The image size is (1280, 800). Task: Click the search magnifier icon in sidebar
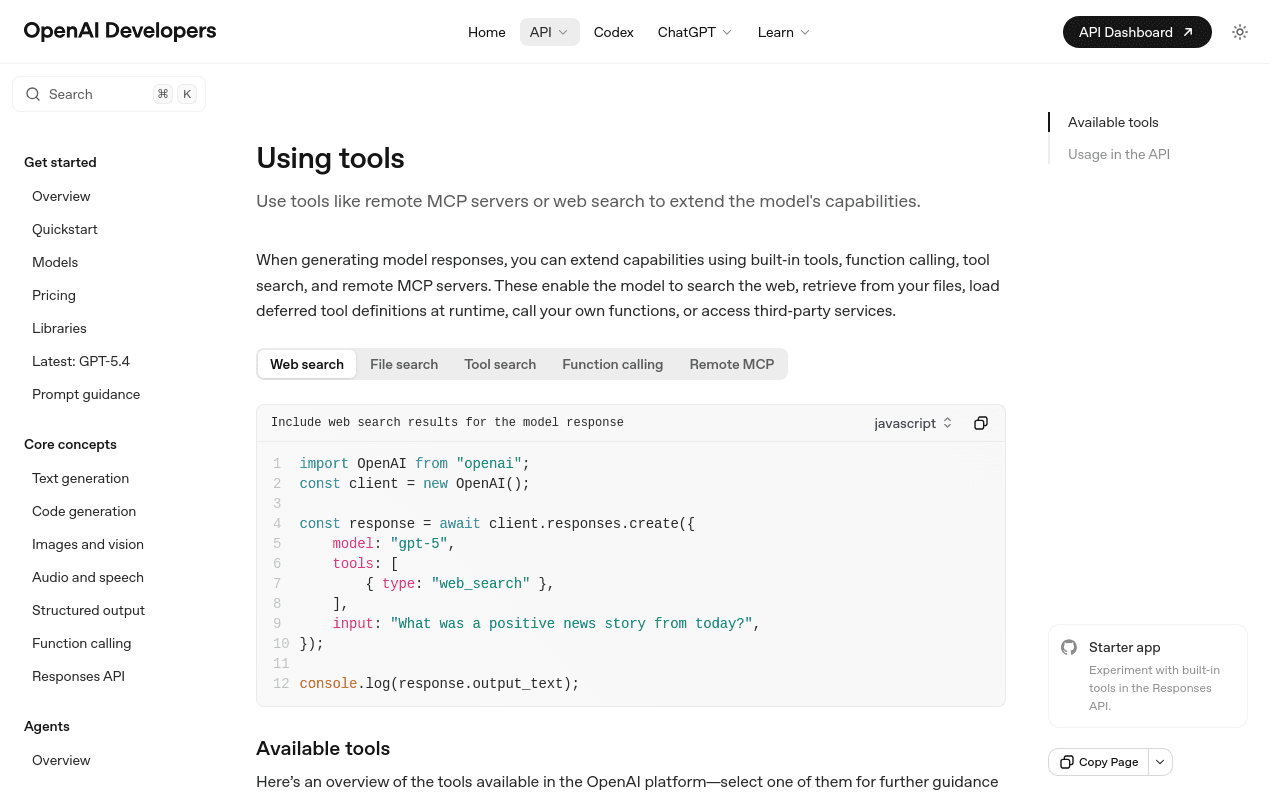point(33,94)
